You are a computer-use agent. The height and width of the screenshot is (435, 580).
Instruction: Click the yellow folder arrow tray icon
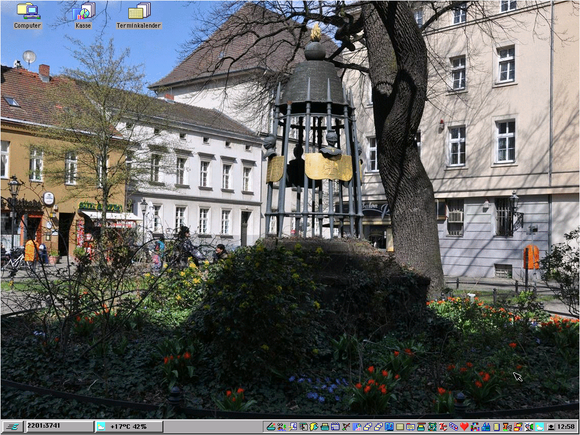(314, 427)
